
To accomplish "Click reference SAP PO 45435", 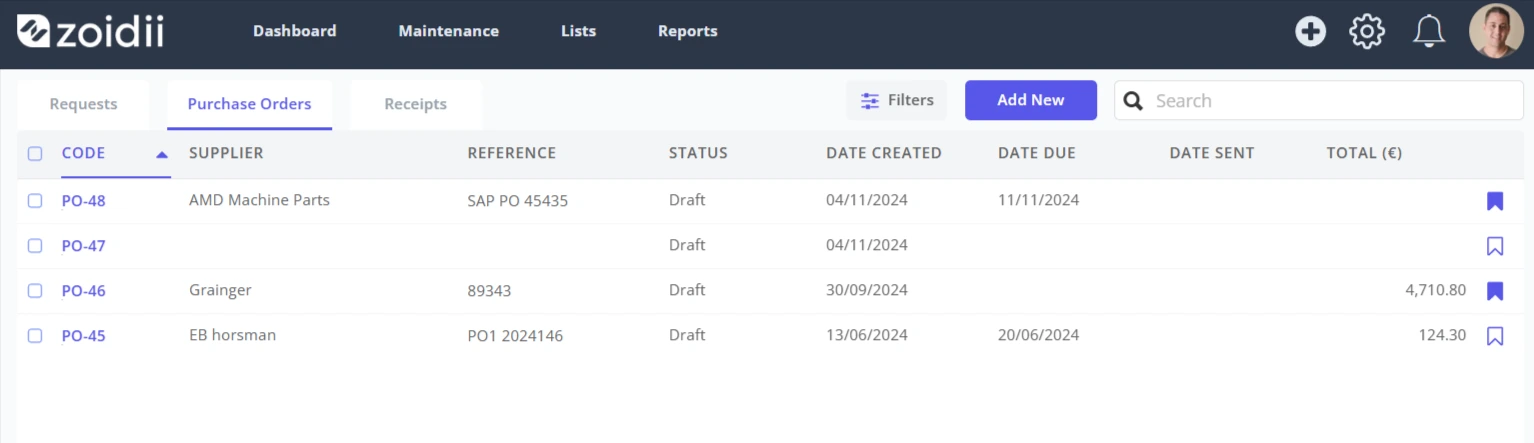I will tap(517, 201).
